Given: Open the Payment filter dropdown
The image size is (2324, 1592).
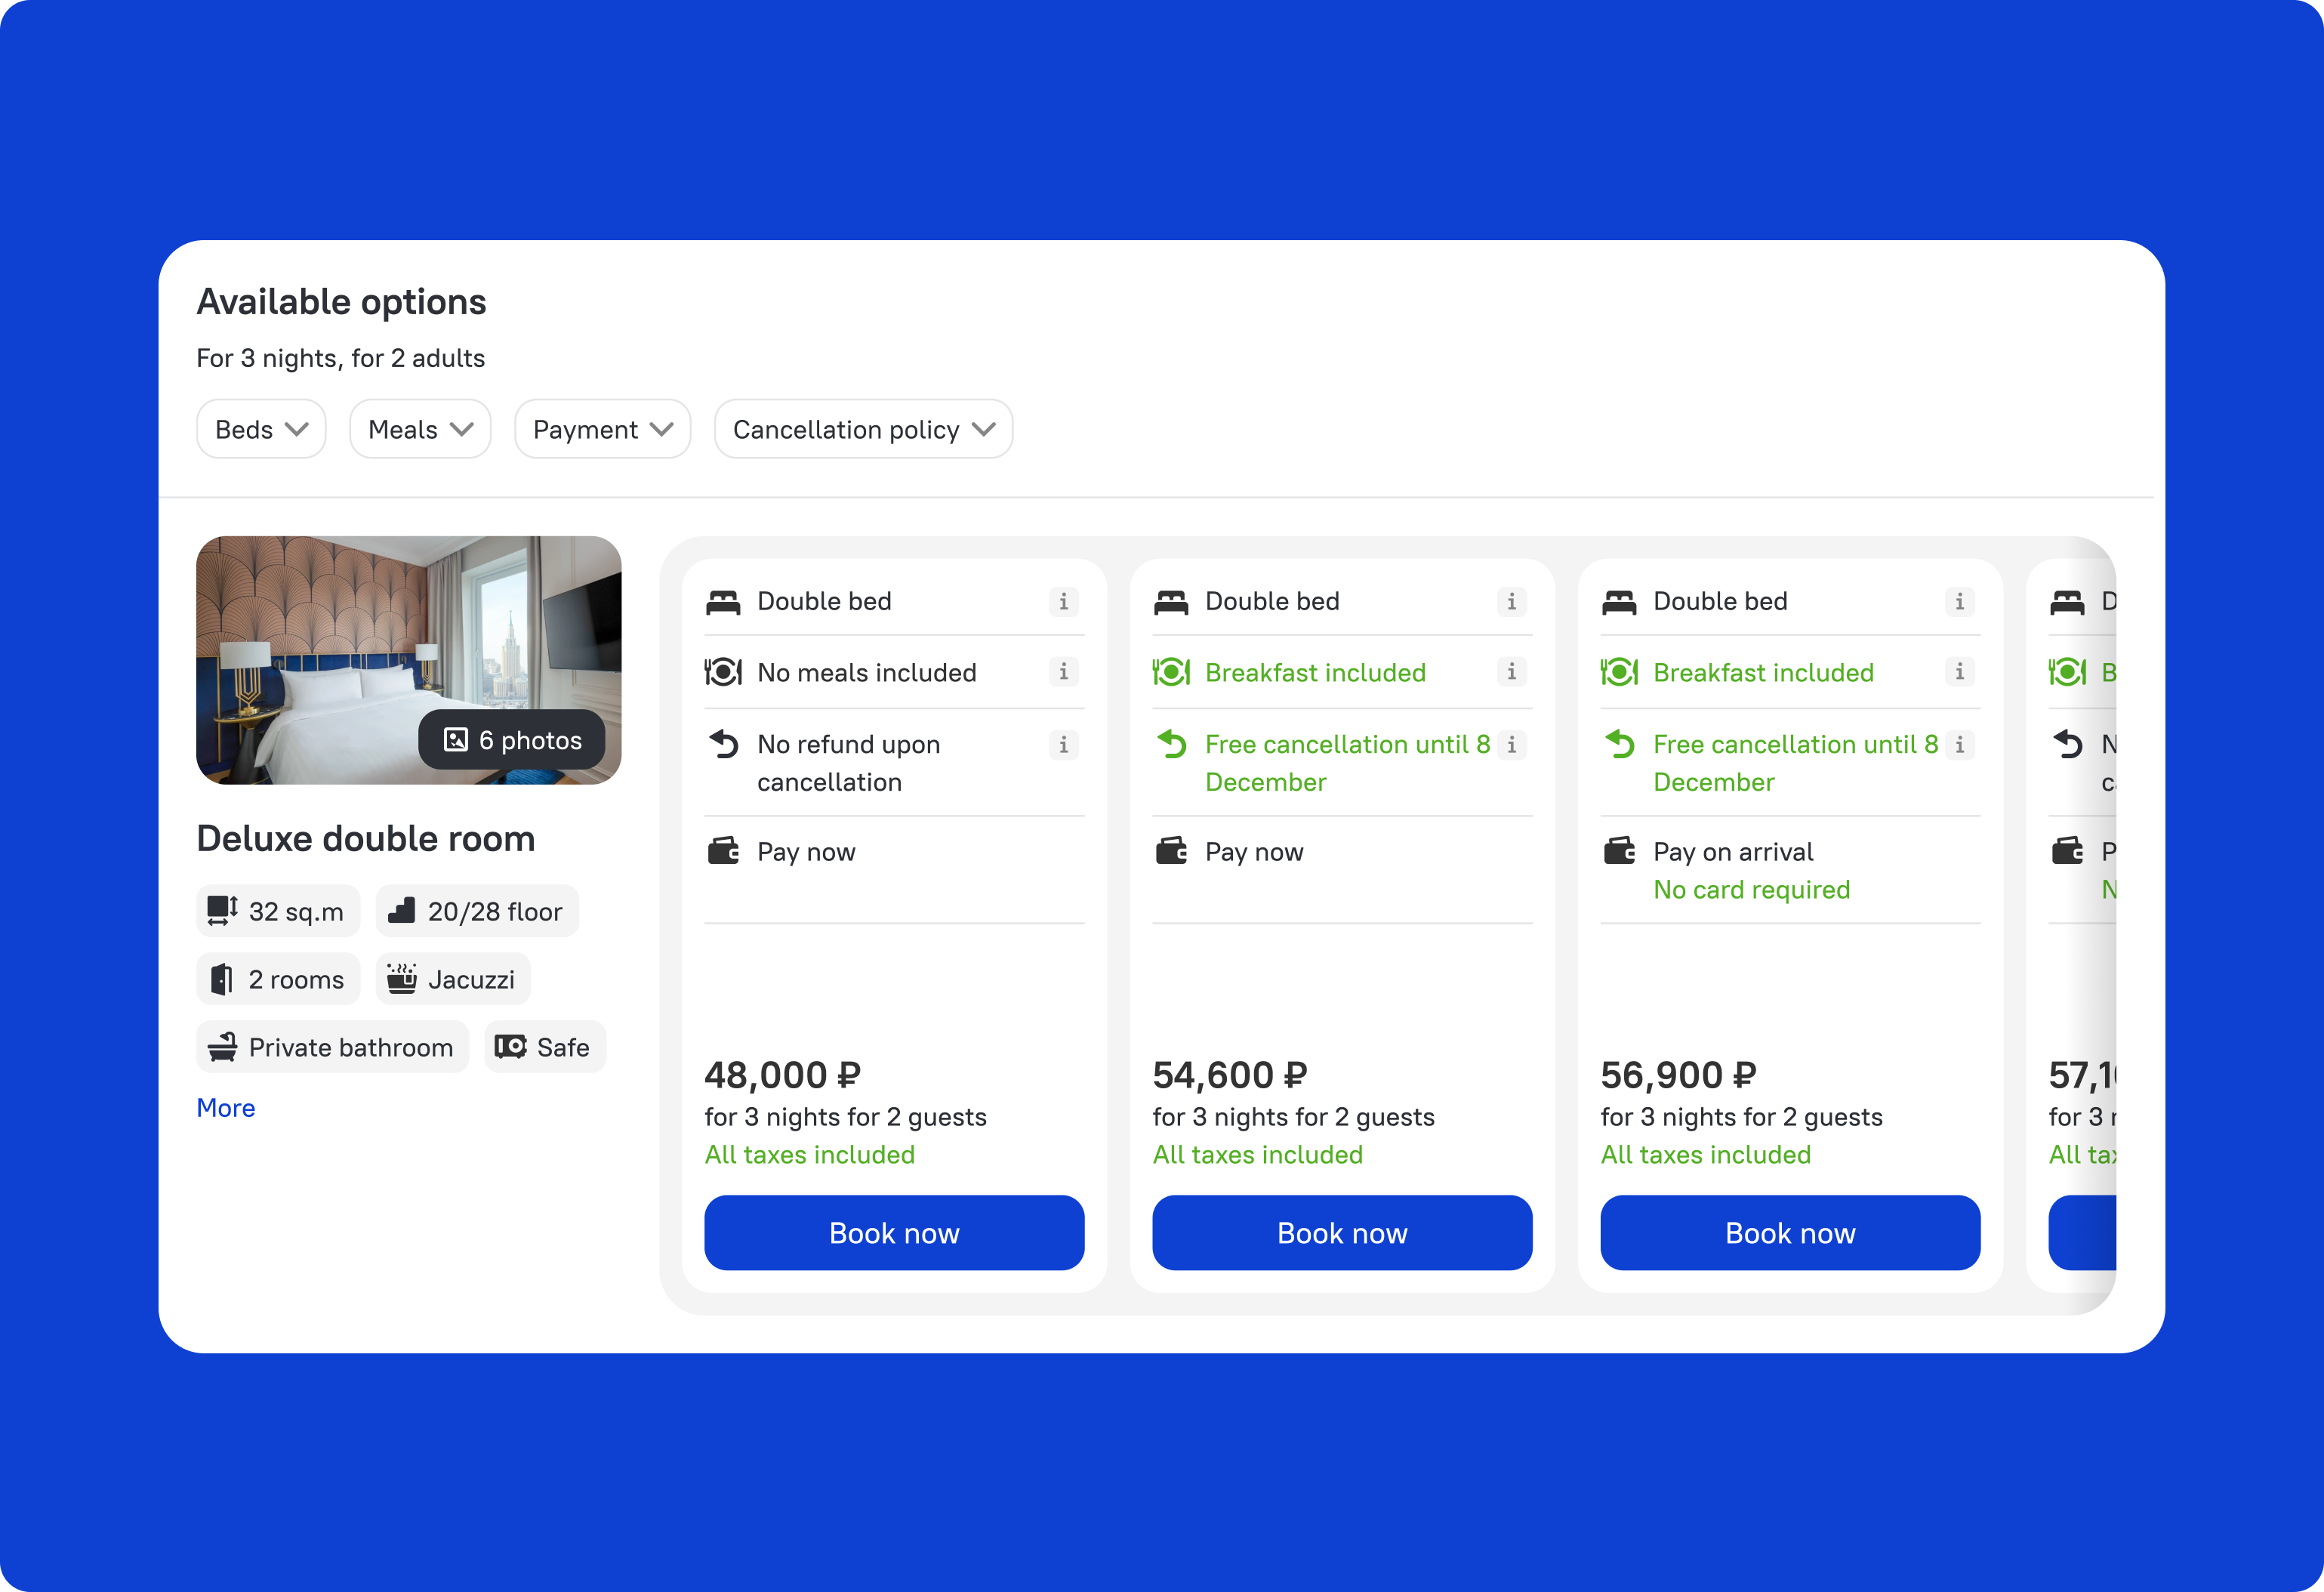Looking at the screenshot, I should 603,429.
